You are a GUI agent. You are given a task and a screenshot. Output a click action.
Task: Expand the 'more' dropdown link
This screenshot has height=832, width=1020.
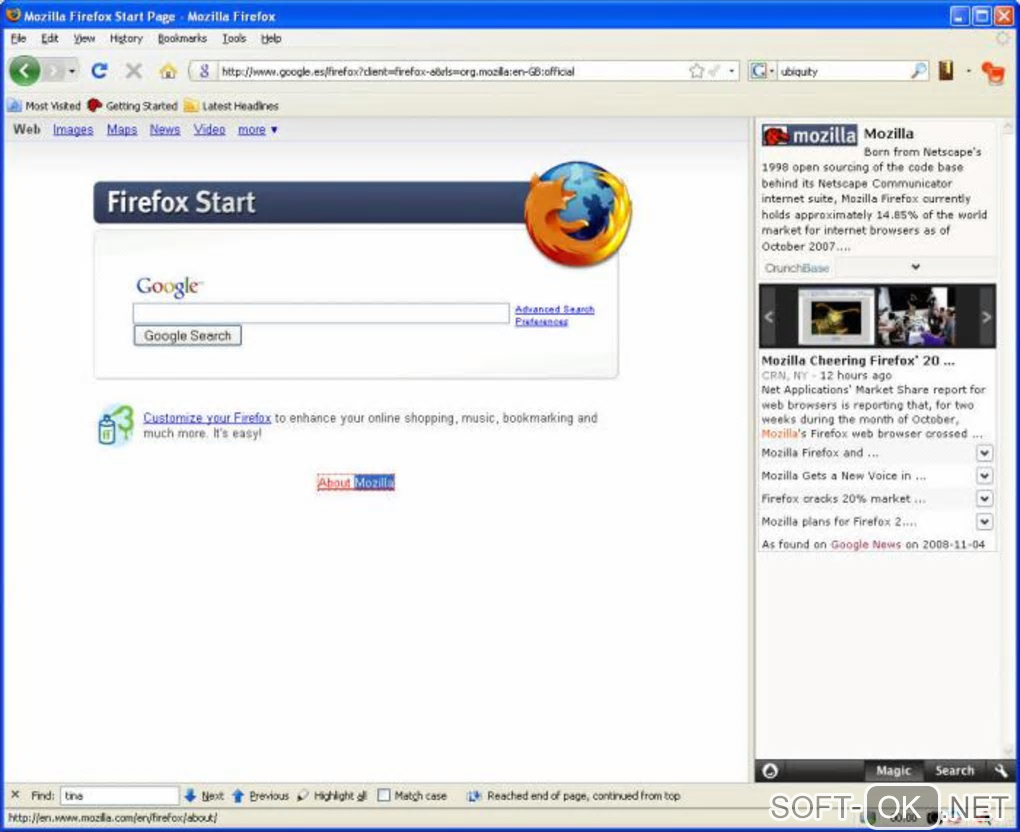(x=258, y=129)
